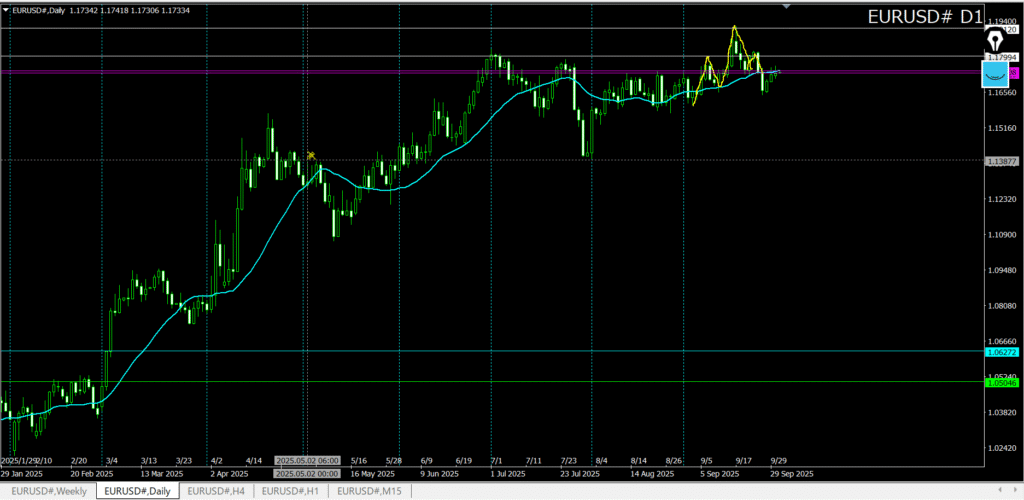The height and width of the screenshot is (500, 1024).
Task: Open the triangle menu beside EURUSD#,Daily
Action: click(6, 8)
